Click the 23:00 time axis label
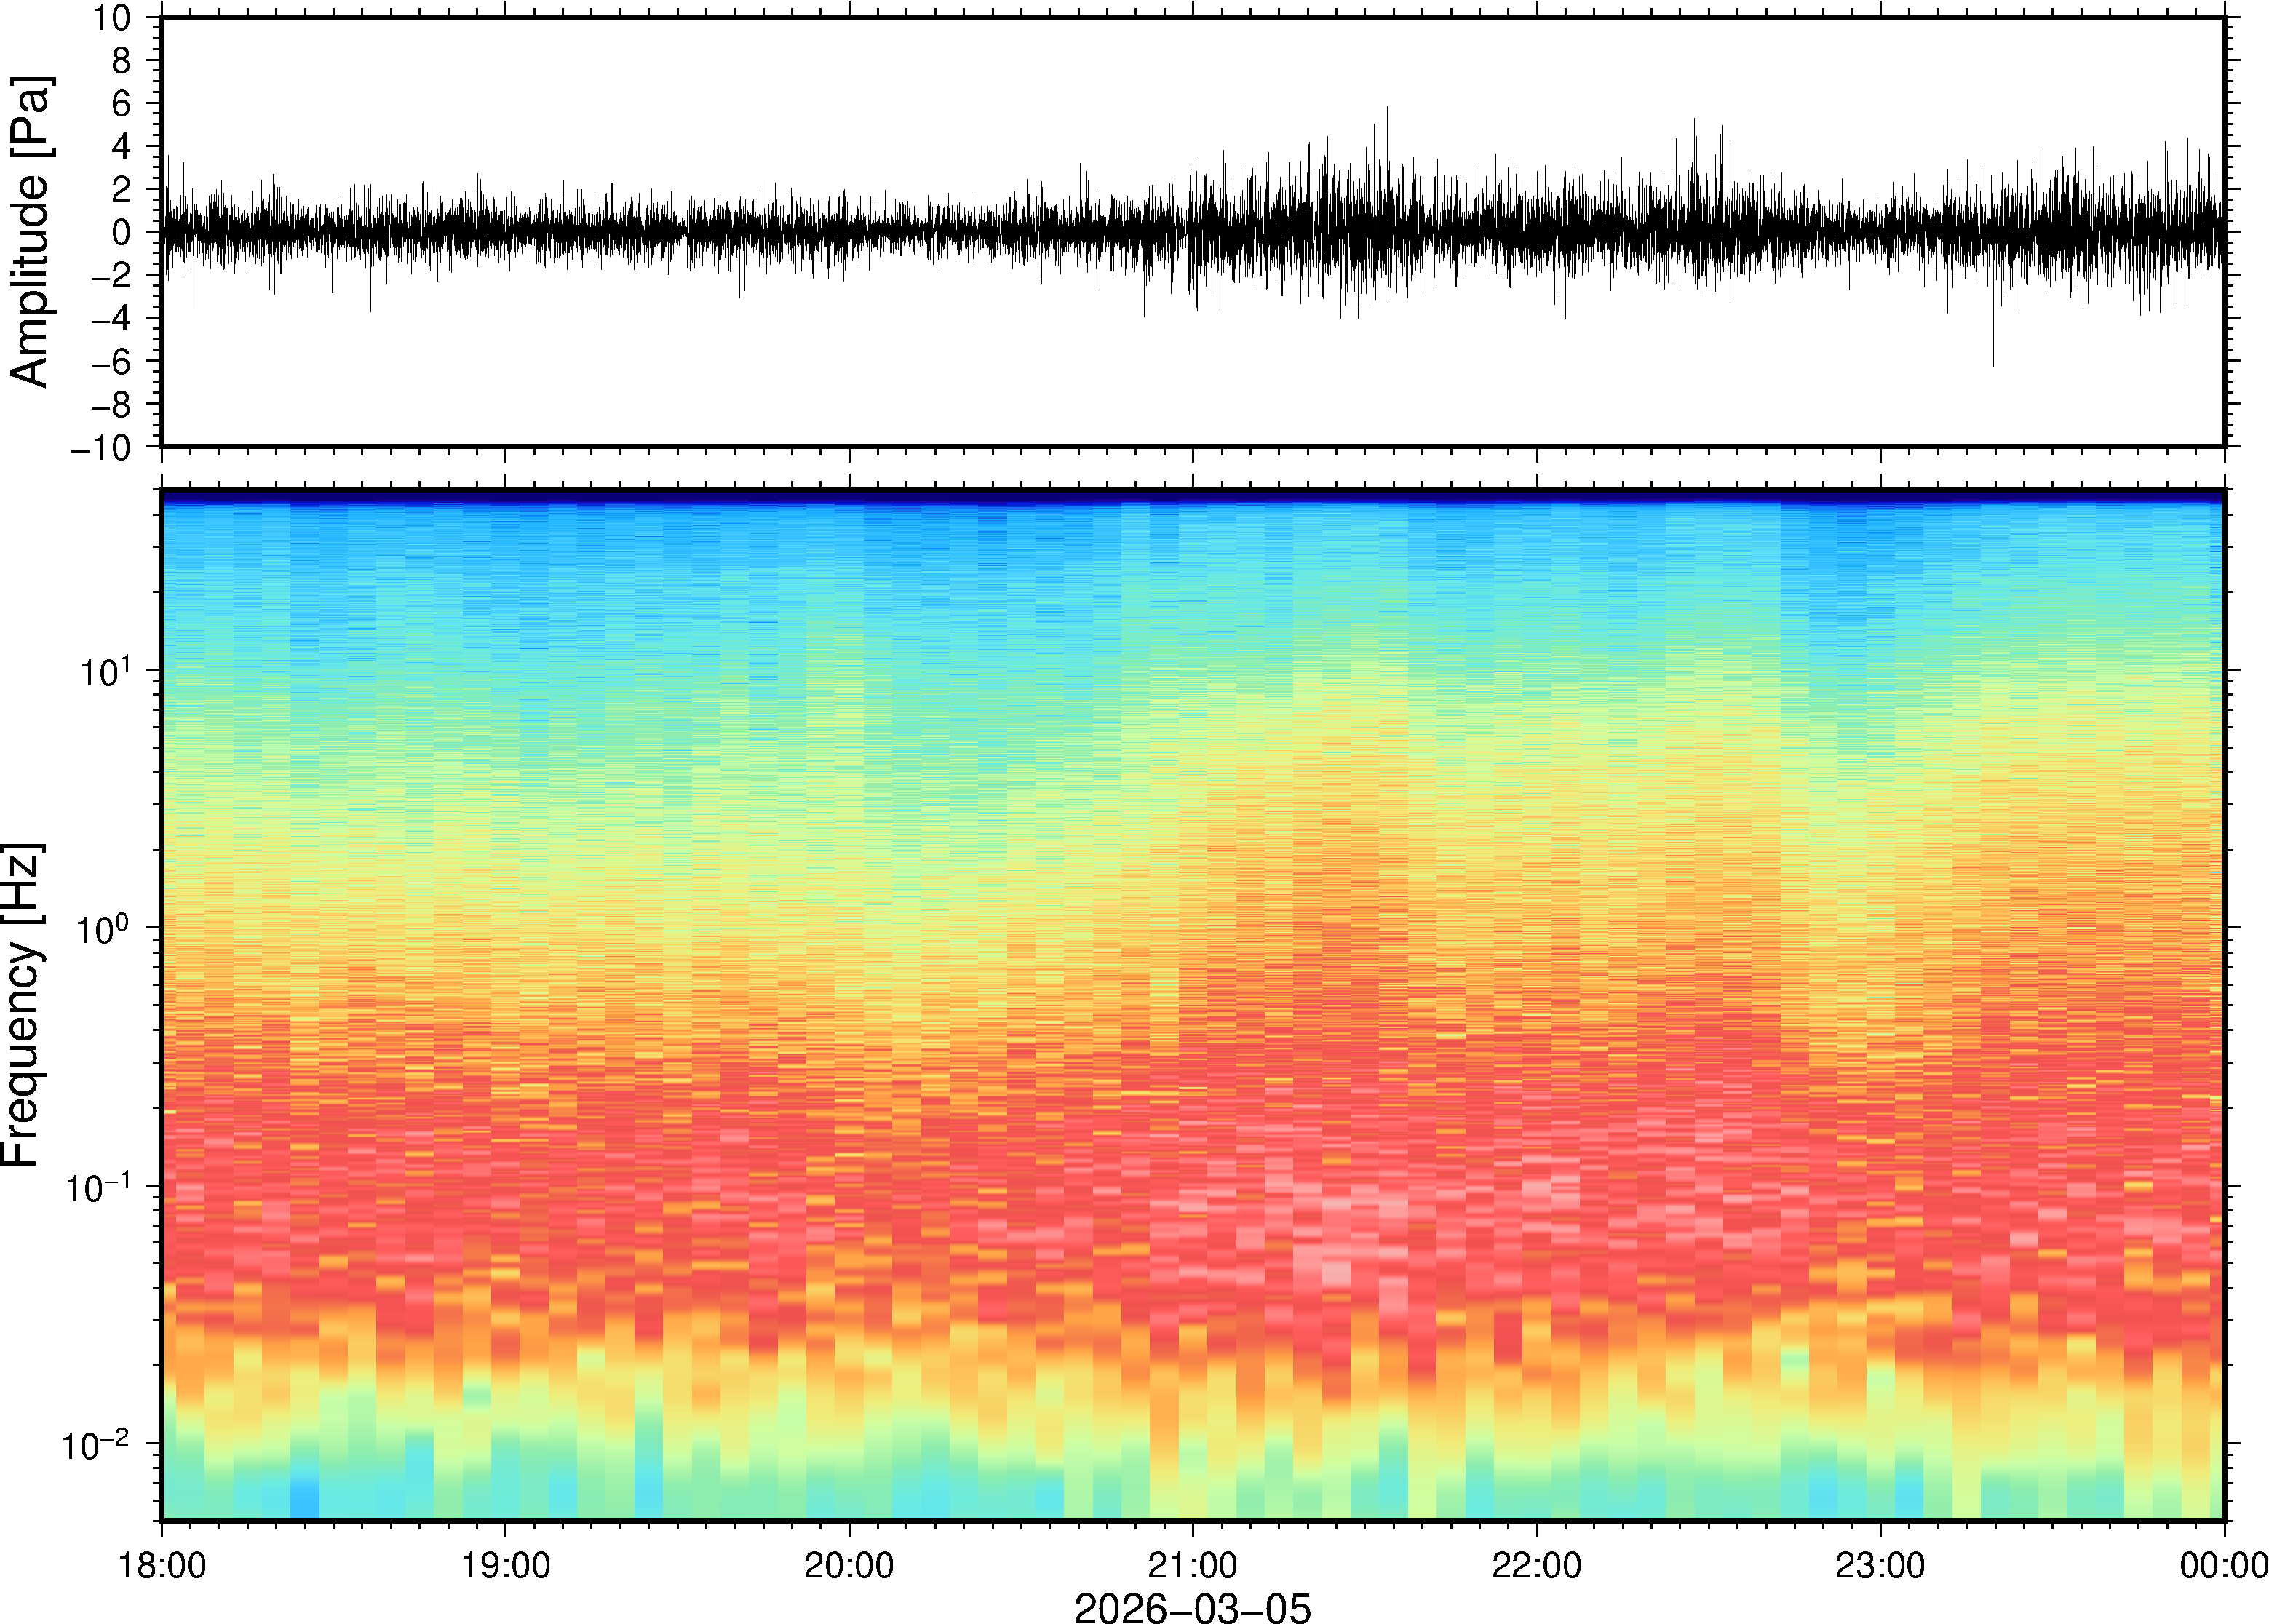 tap(1880, 1564)
